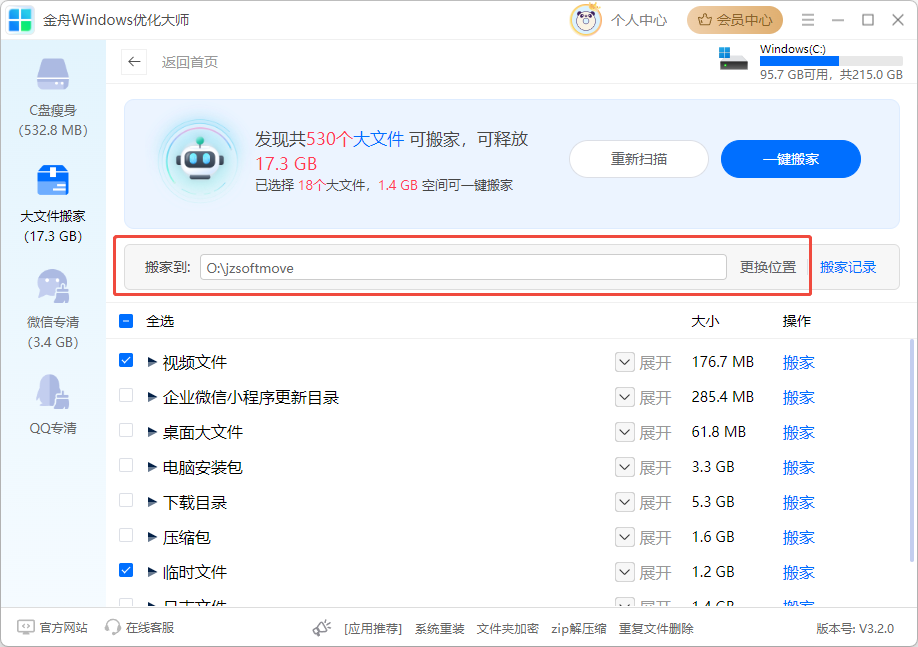This screenshot has height=647, width=918.
Task: Expand 视频文件 using its 展开 dropdown
Action: click(x=625, y=362)
